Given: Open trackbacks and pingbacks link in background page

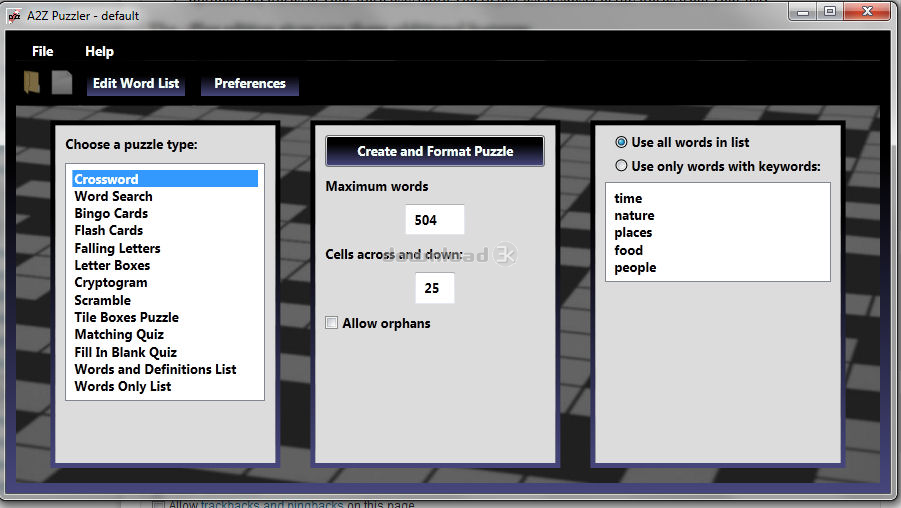Looking at the screenshot, I should click(272, 504).
